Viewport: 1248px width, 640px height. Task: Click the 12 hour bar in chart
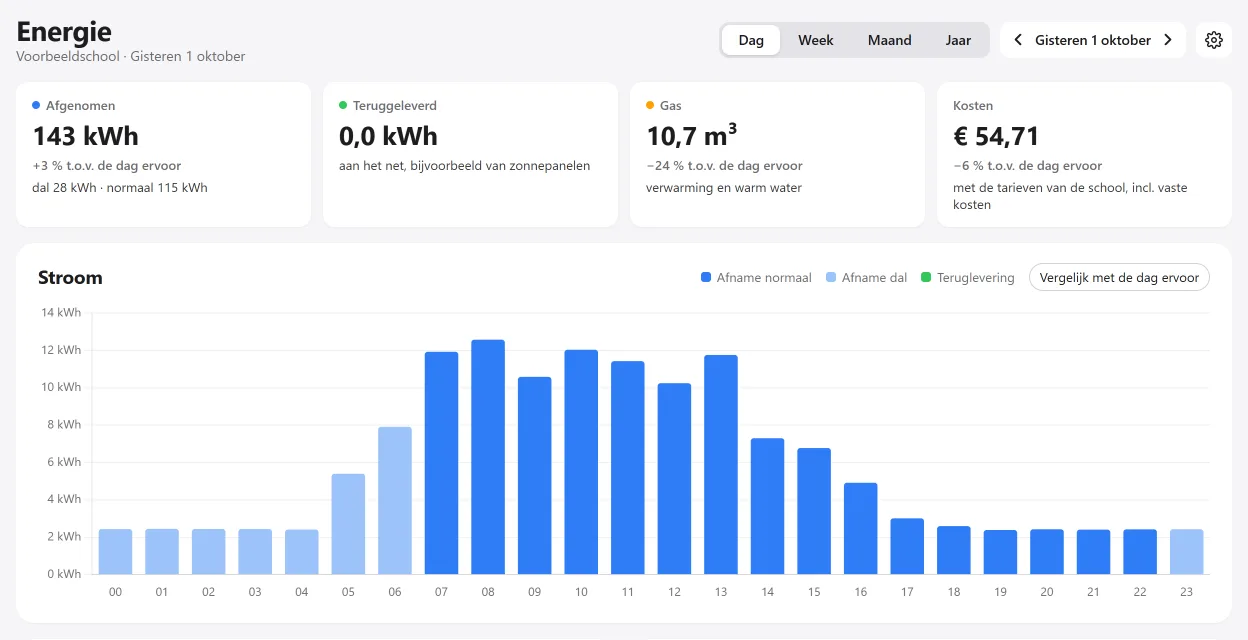coord(674,479)
